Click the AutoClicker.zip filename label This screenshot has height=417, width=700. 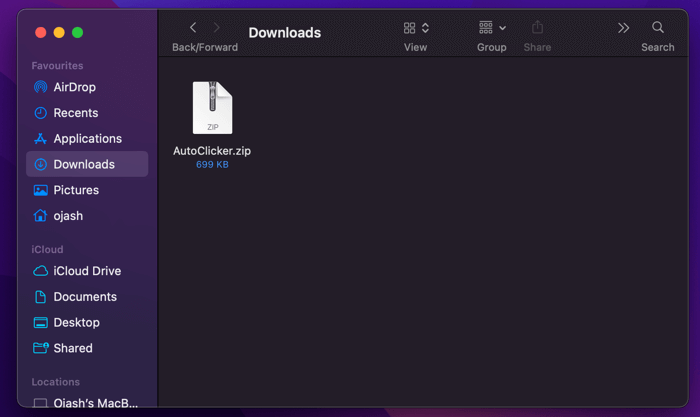[212, 151]
